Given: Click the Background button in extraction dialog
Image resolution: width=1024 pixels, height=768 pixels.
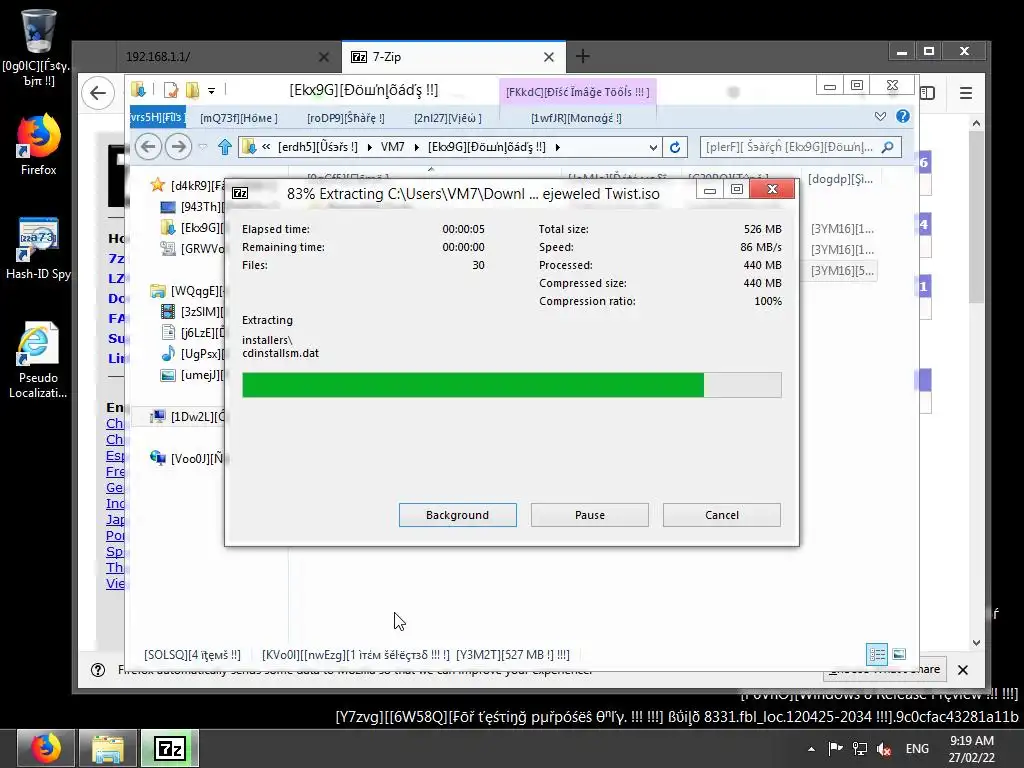Looking at the screenshot, I should [x=457, y=515].
